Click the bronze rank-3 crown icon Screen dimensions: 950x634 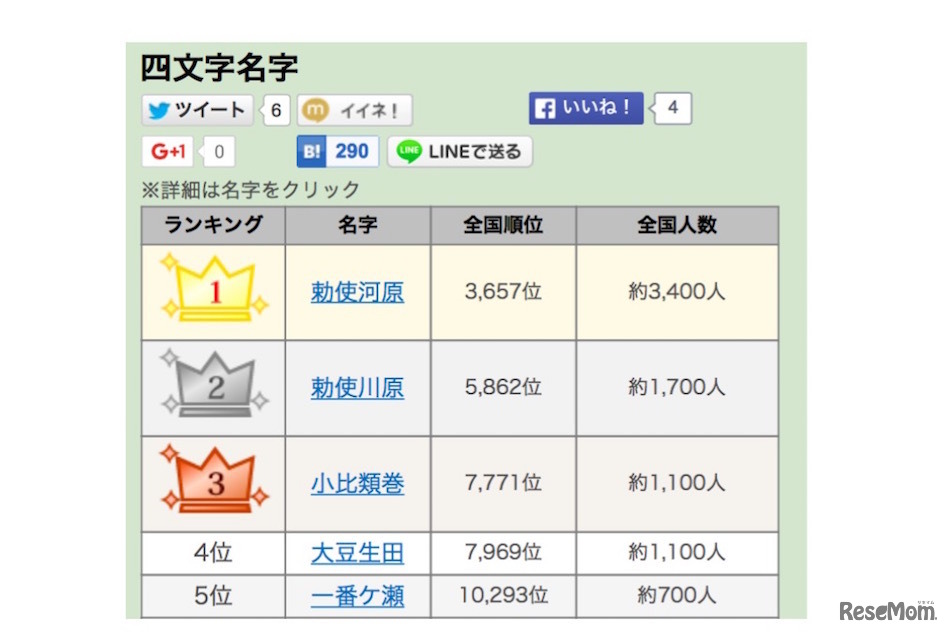(212, 484)
